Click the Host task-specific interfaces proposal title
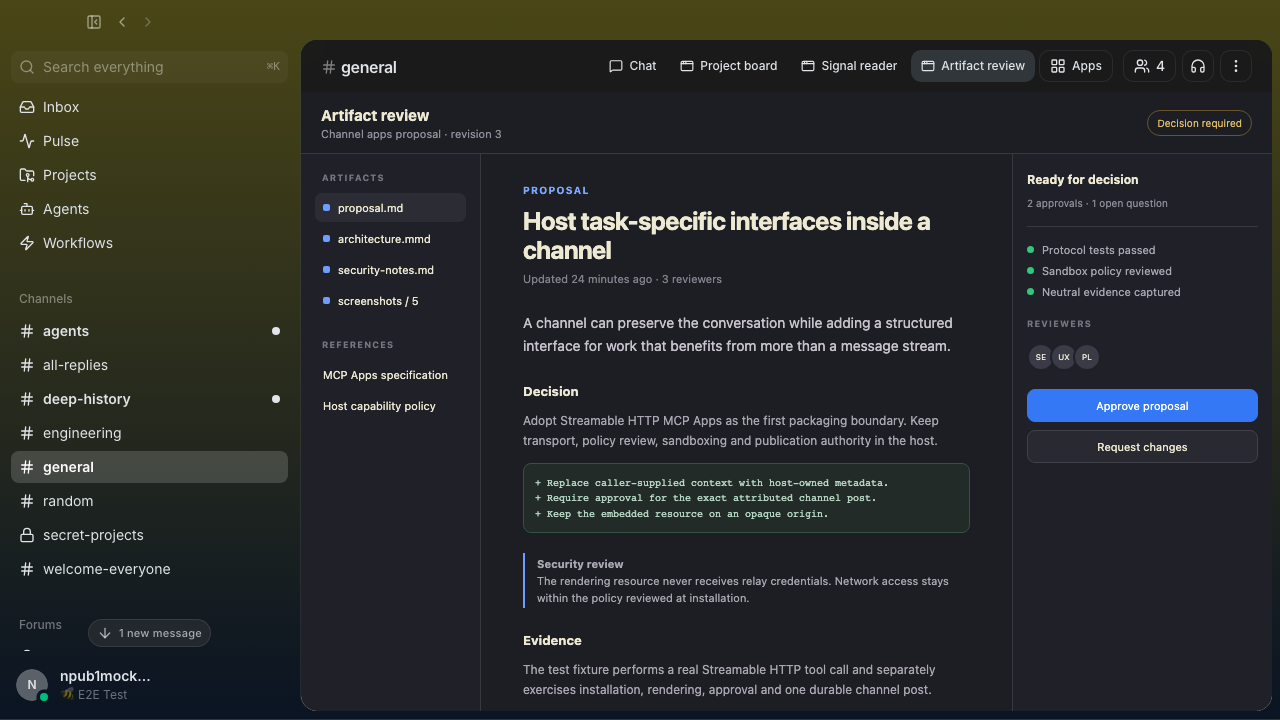This screenshot has height=720, width=1280. (727, 235)
